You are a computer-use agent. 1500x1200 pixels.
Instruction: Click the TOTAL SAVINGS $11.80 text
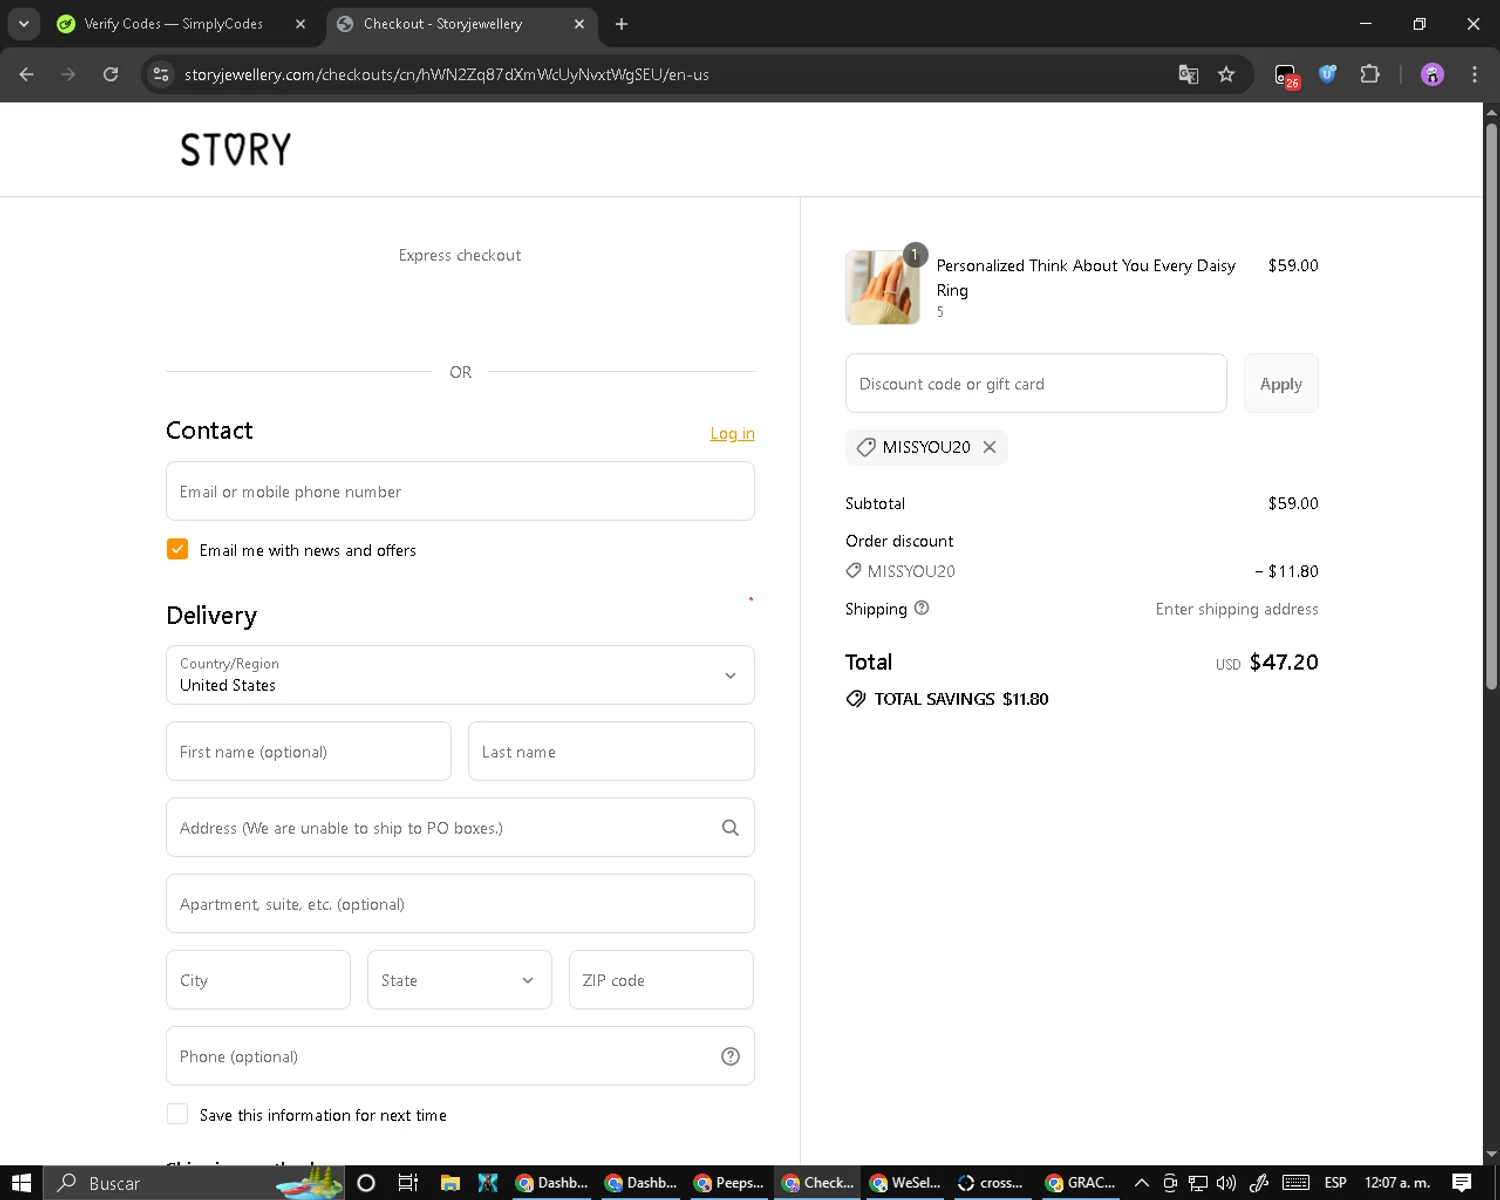(x=961, y=699)
